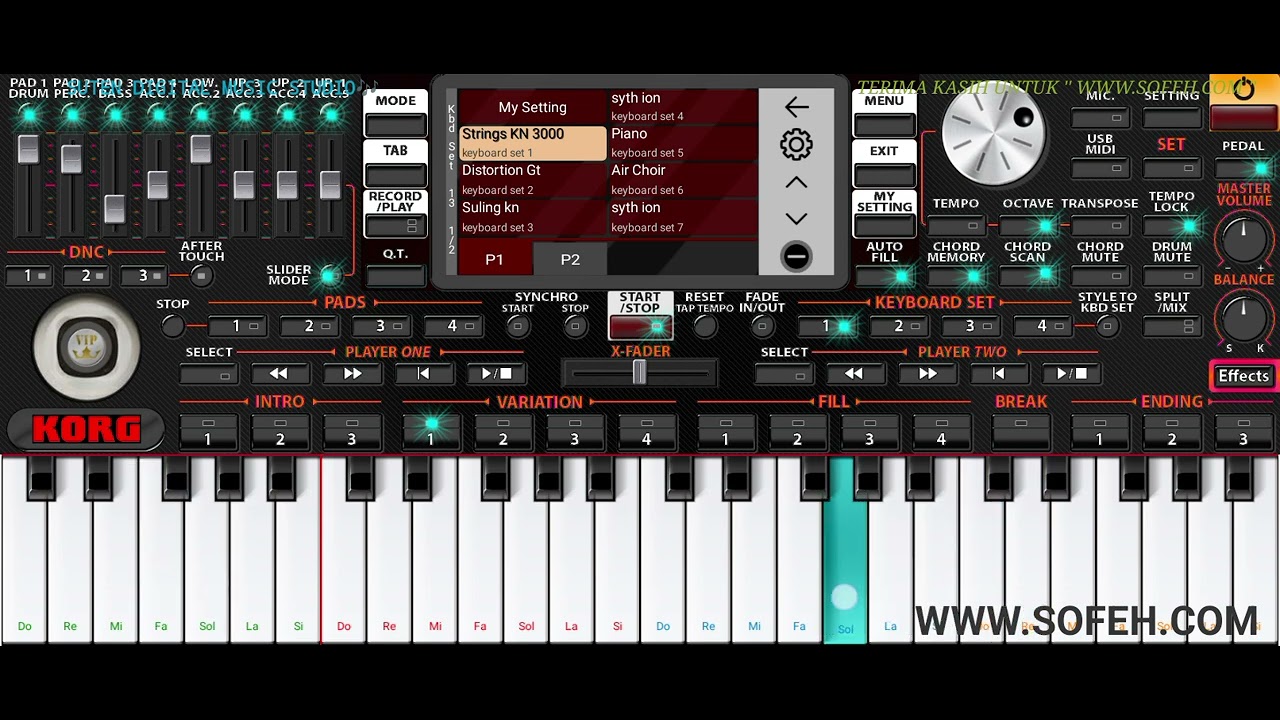Switch to the P2 page tab
The height and width of the screenshot is (720, 1280).
click(x=570, y=259)
